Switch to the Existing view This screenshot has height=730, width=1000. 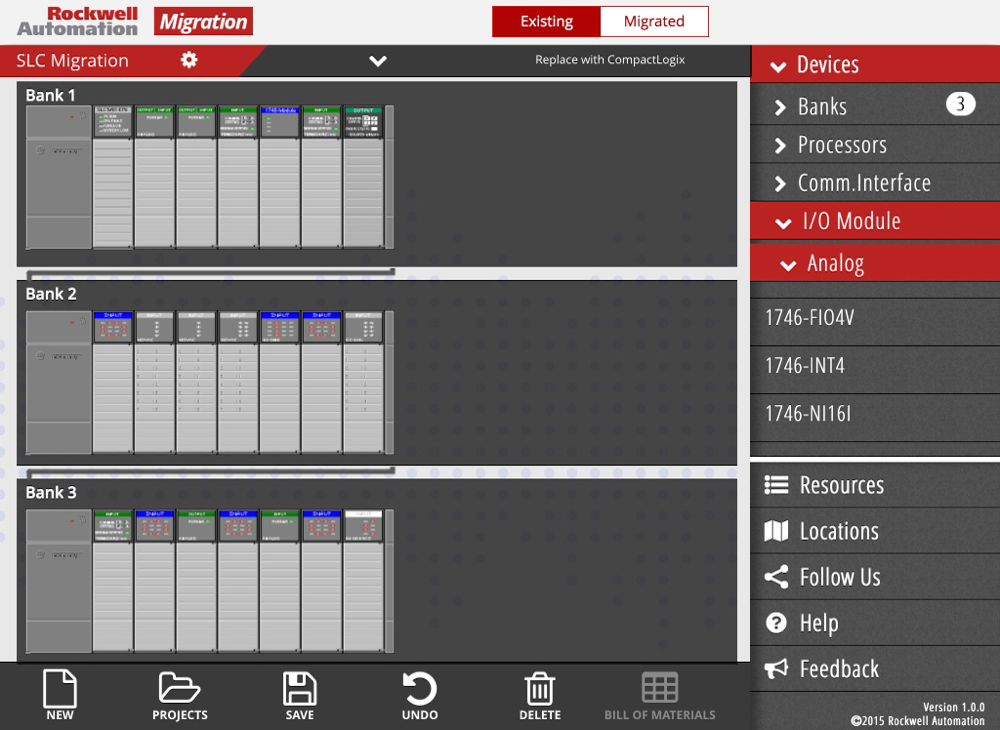[x=546, y=21]
